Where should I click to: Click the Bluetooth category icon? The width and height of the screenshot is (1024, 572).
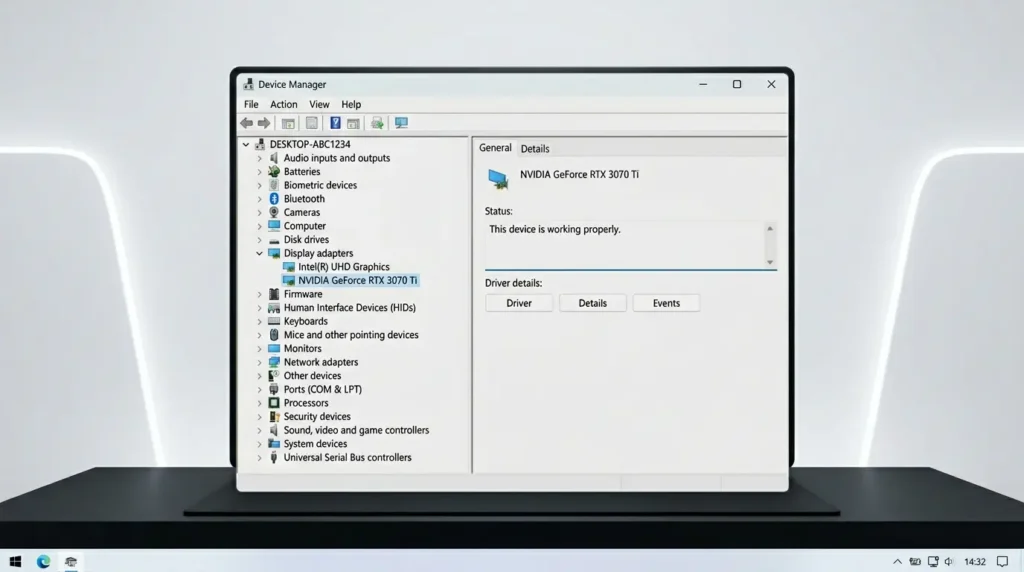tap(274, 199)
